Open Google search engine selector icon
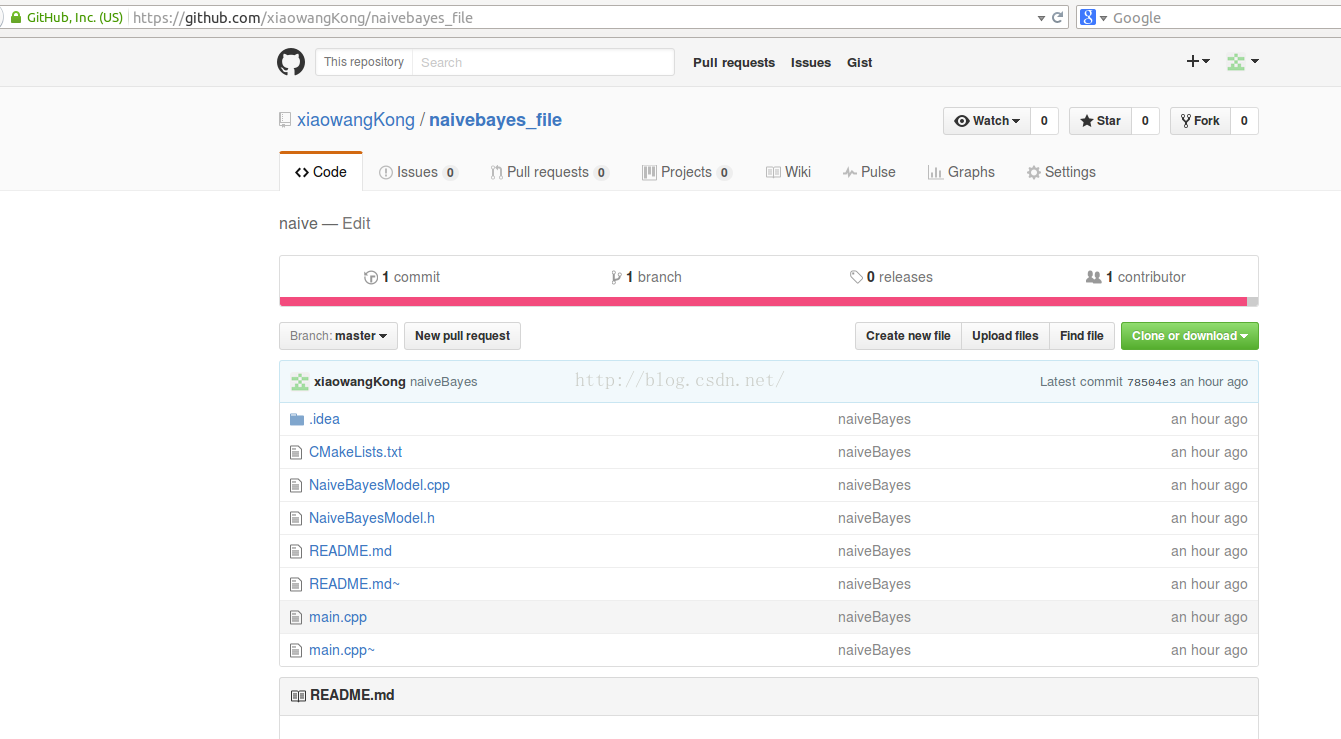1341x739 pixels. (x=1089, y=17)
